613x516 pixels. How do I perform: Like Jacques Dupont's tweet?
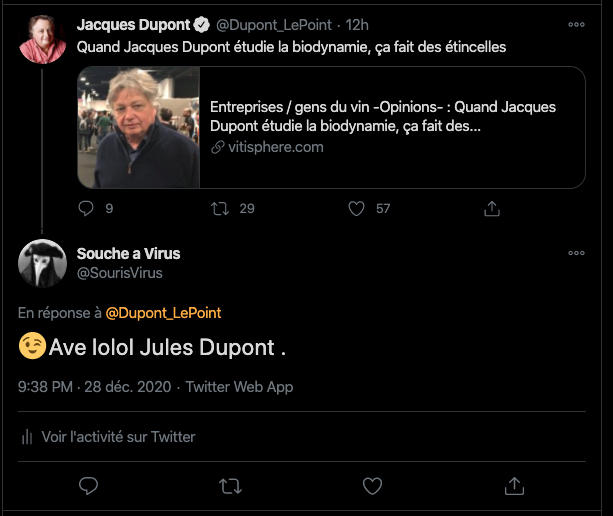click(356, 208)
